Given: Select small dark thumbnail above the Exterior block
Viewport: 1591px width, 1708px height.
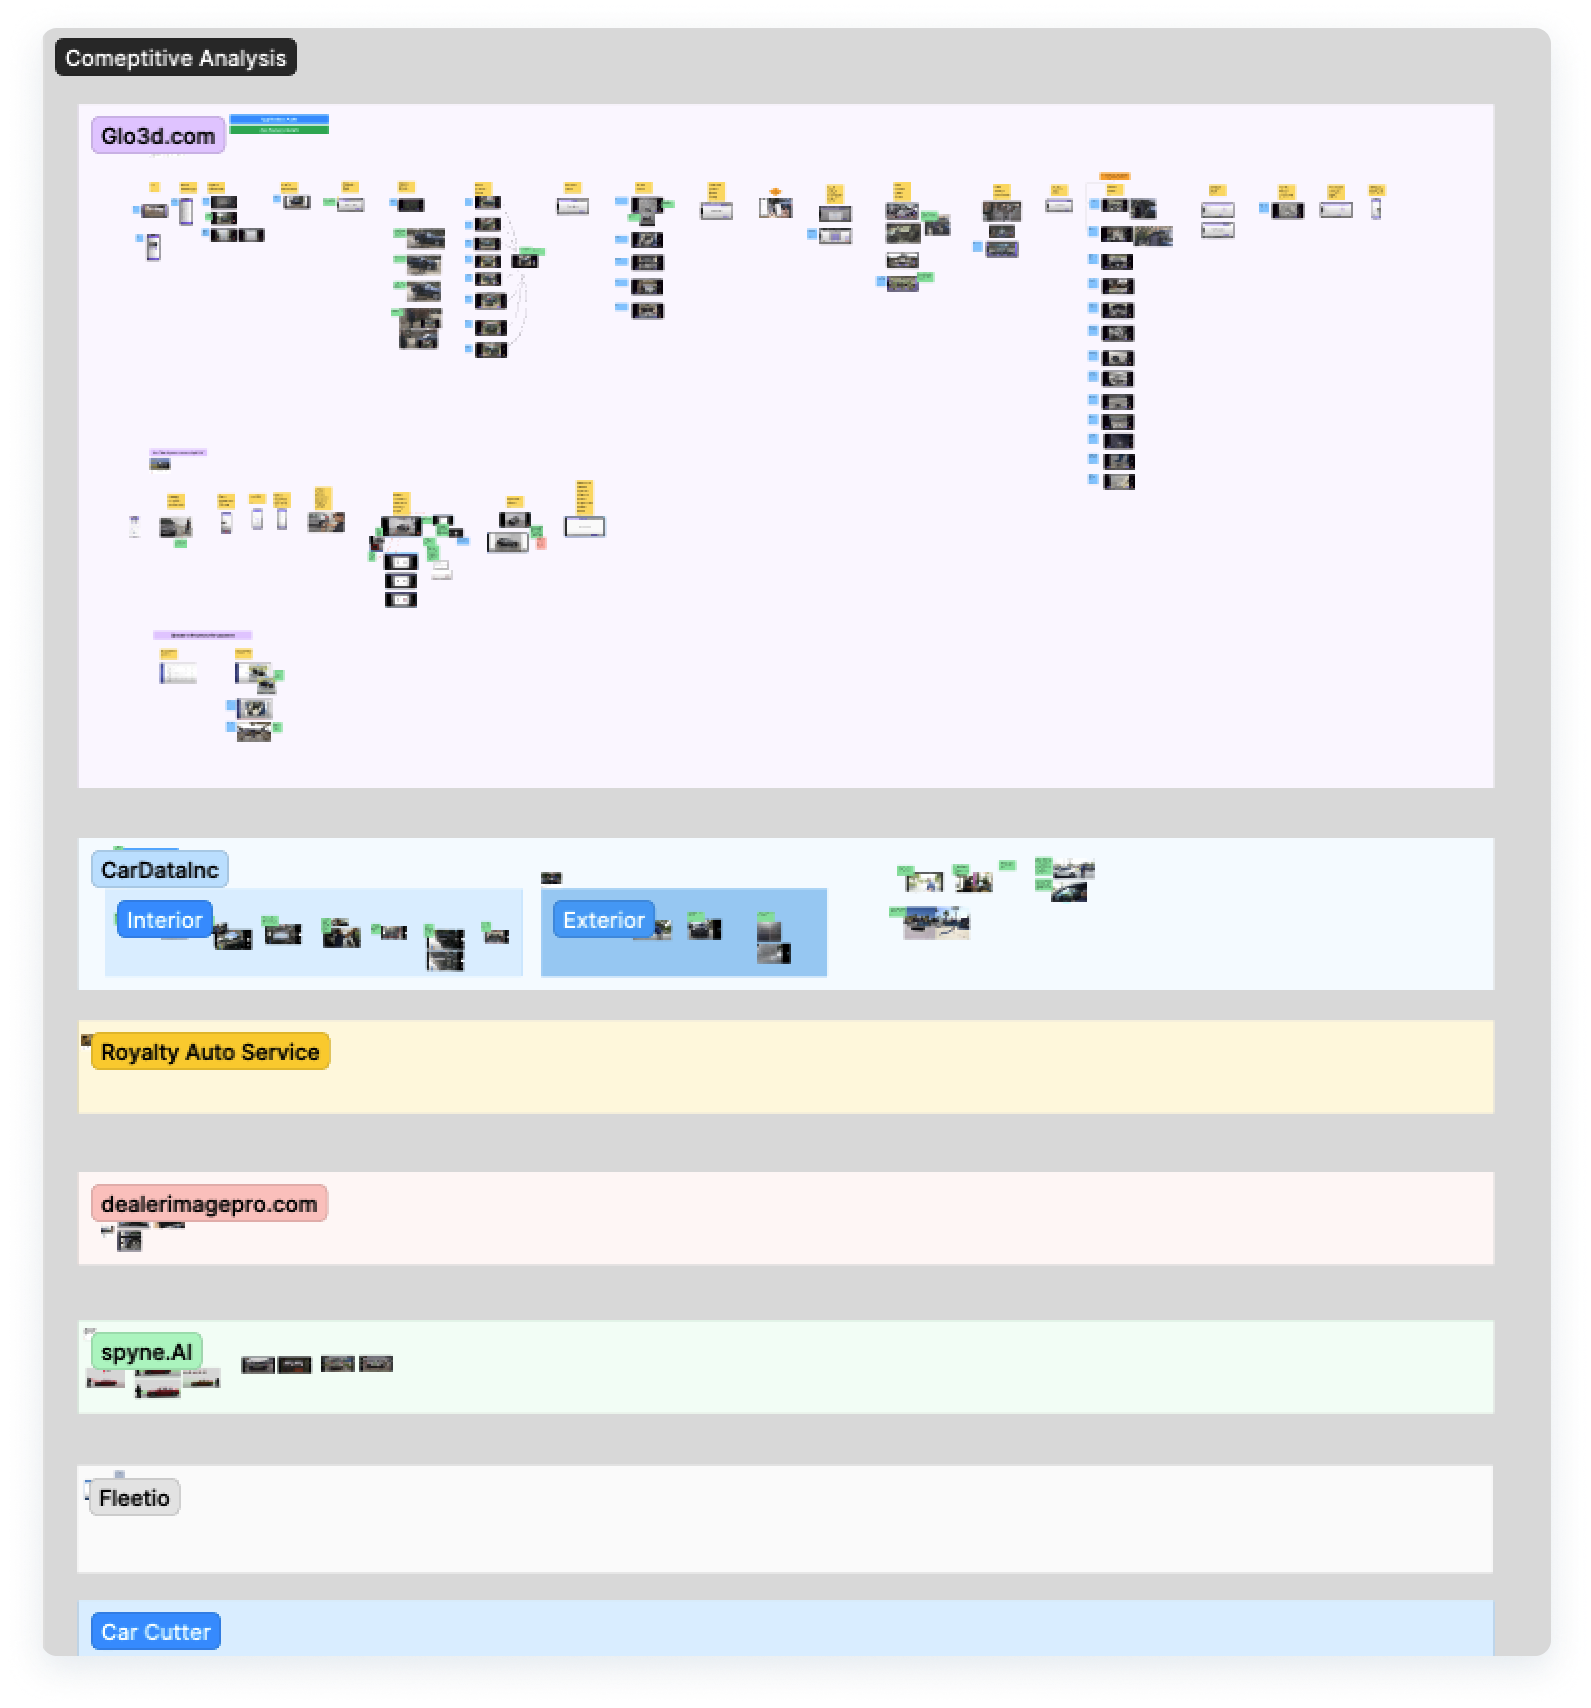Looking at the screenshot, I should (551, 878).
